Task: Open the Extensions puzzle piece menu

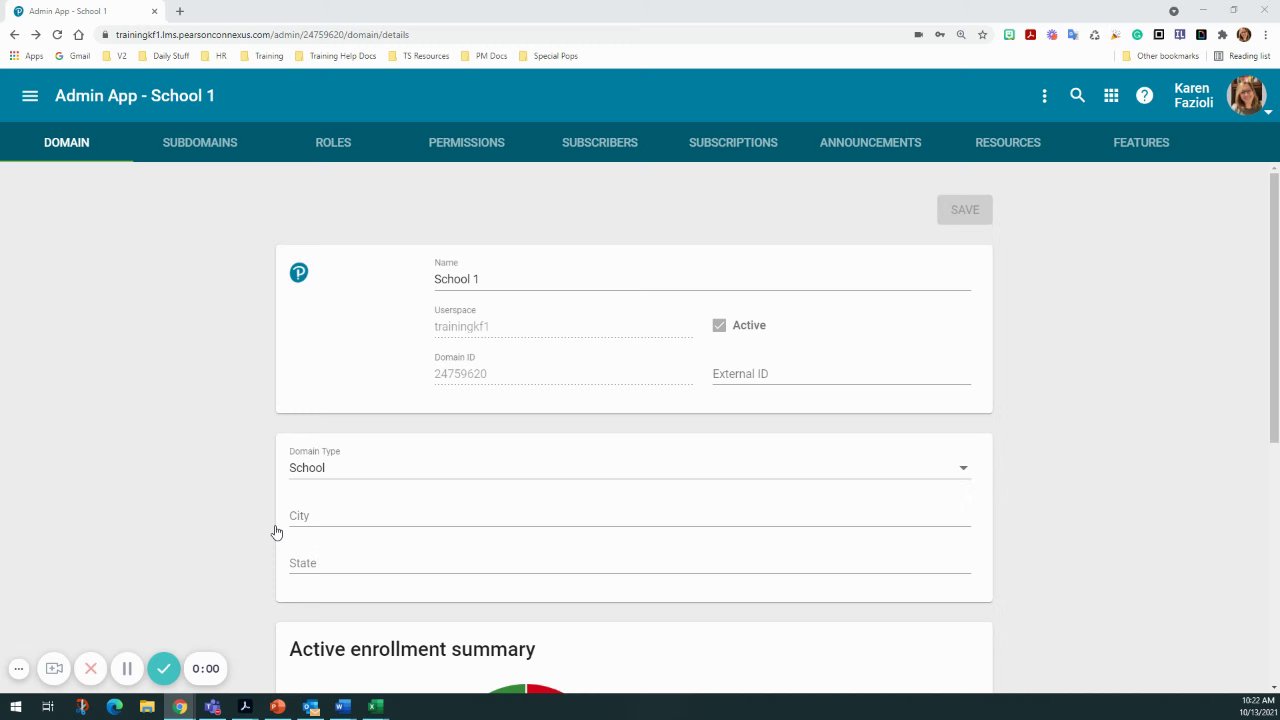Action: coord(1222,34)
